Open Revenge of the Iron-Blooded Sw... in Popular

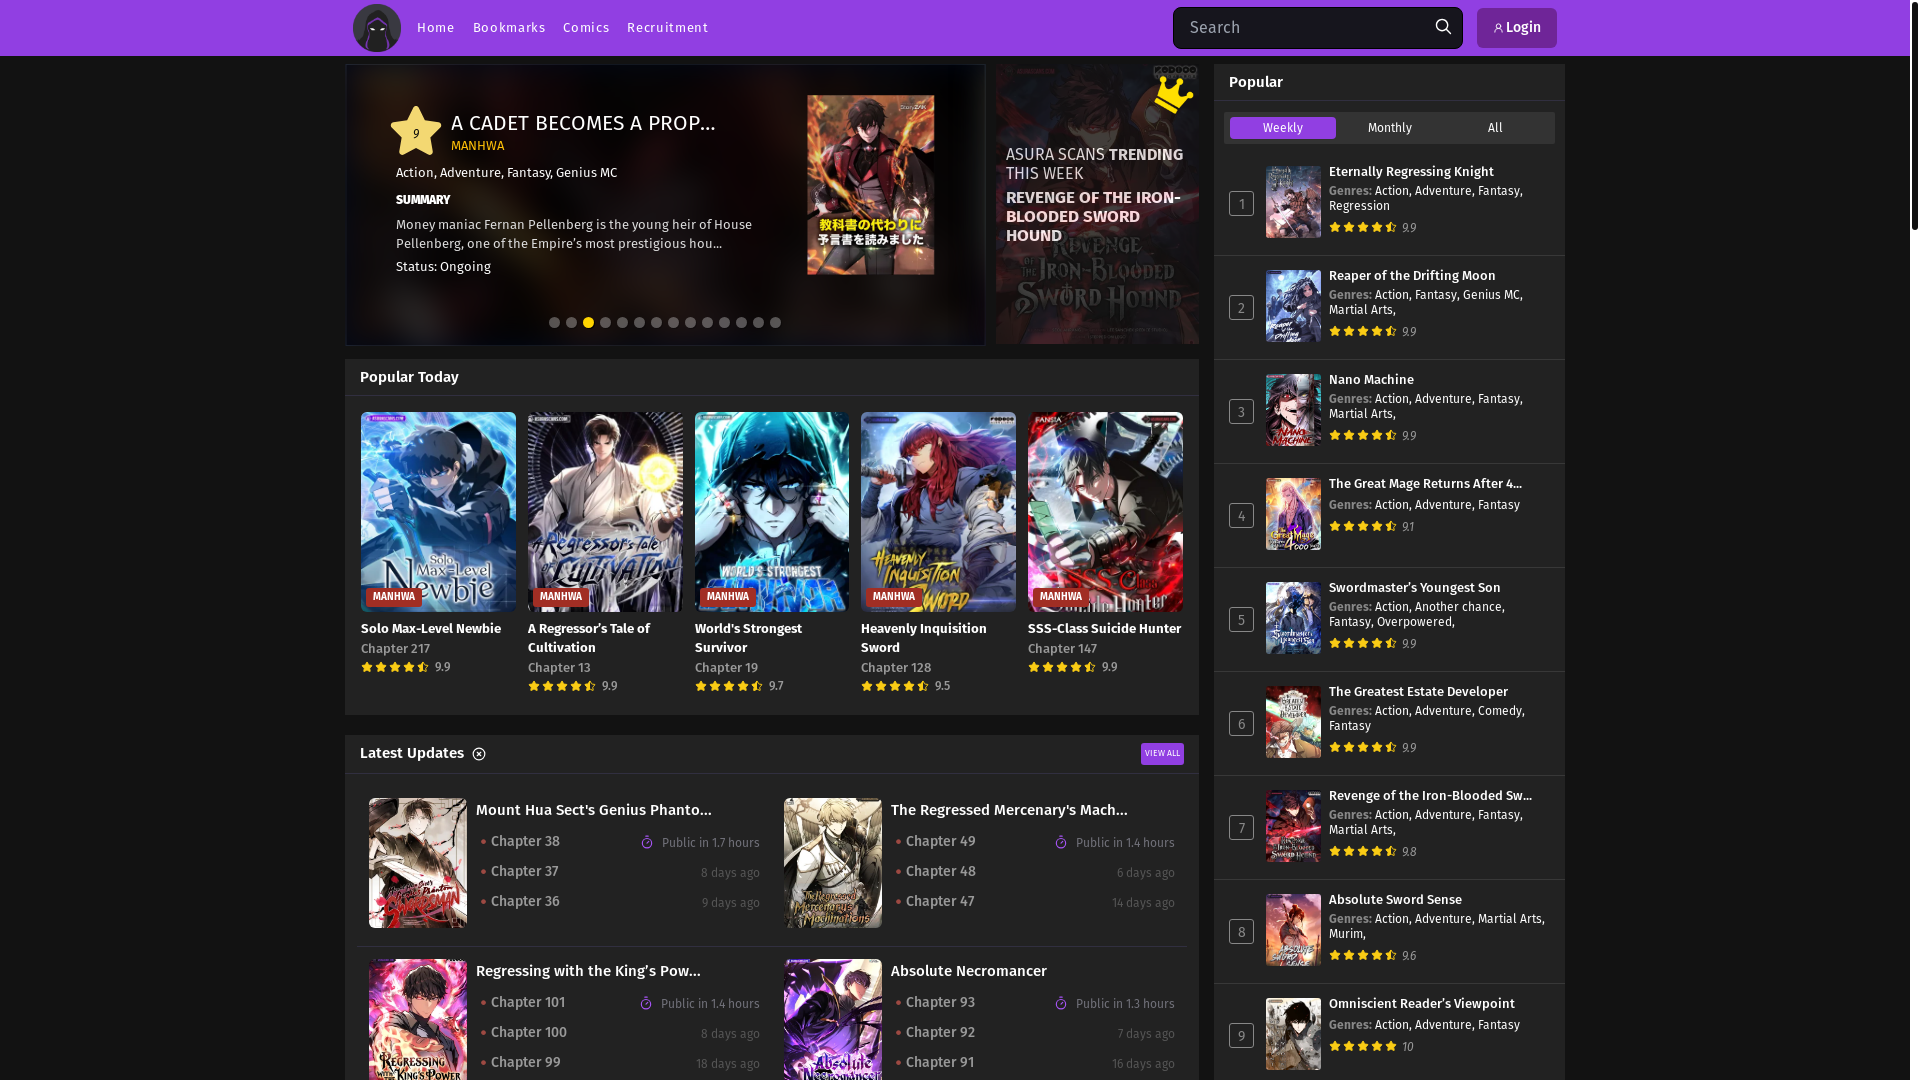pyautogui.click(x=1430, y=796)
